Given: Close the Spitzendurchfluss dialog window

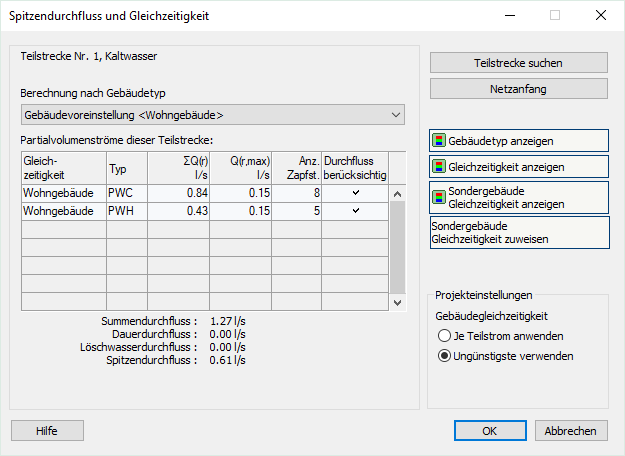Looking at the screenshot, I should [601, 15].
